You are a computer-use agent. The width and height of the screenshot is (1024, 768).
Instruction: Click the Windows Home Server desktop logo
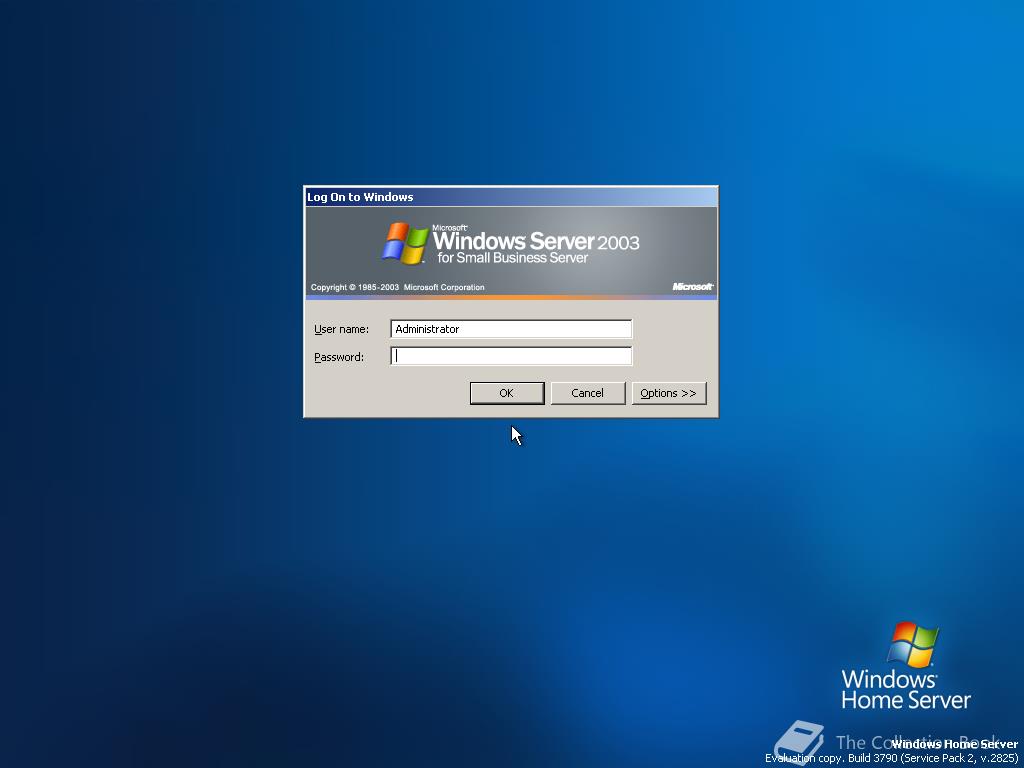pos(906,660)
